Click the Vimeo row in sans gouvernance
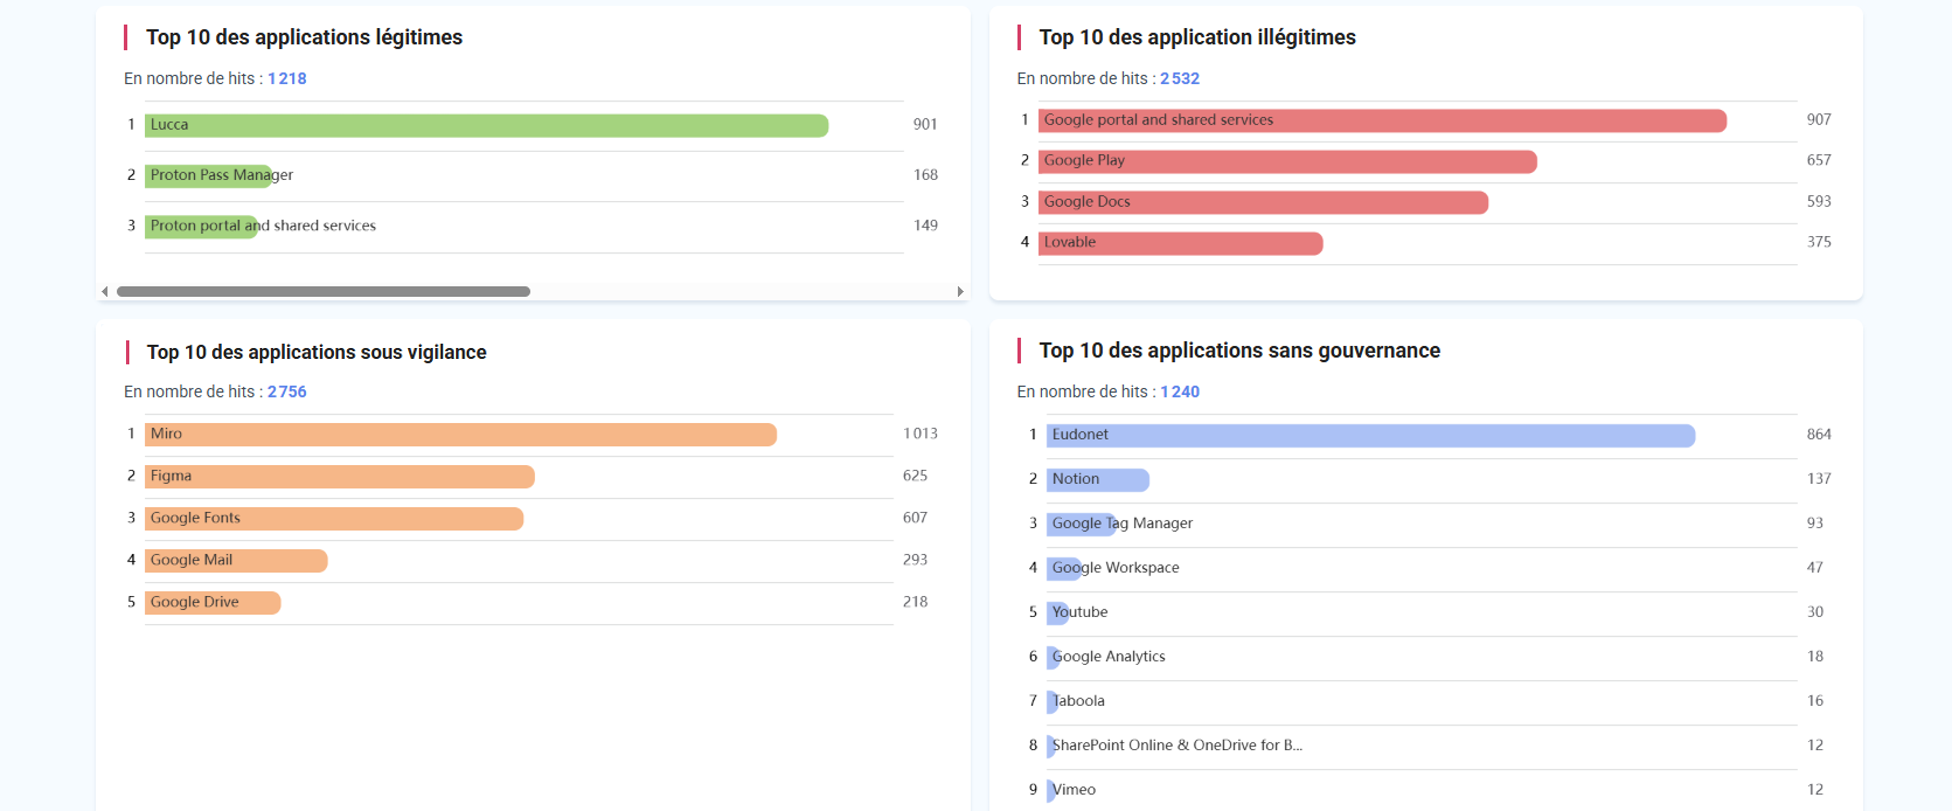 1073,790
